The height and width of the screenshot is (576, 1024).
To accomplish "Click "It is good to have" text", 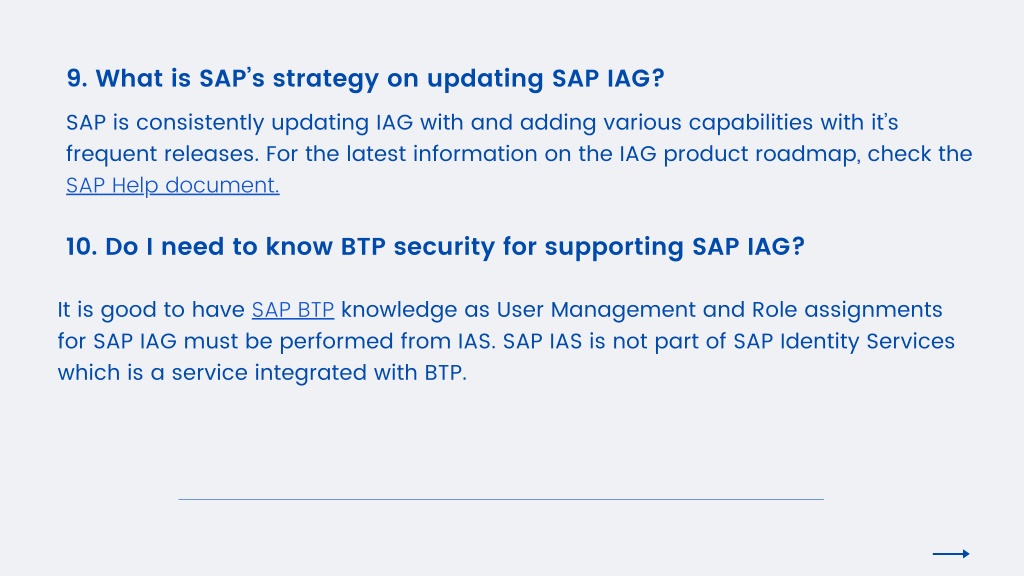I will point(151,310).
